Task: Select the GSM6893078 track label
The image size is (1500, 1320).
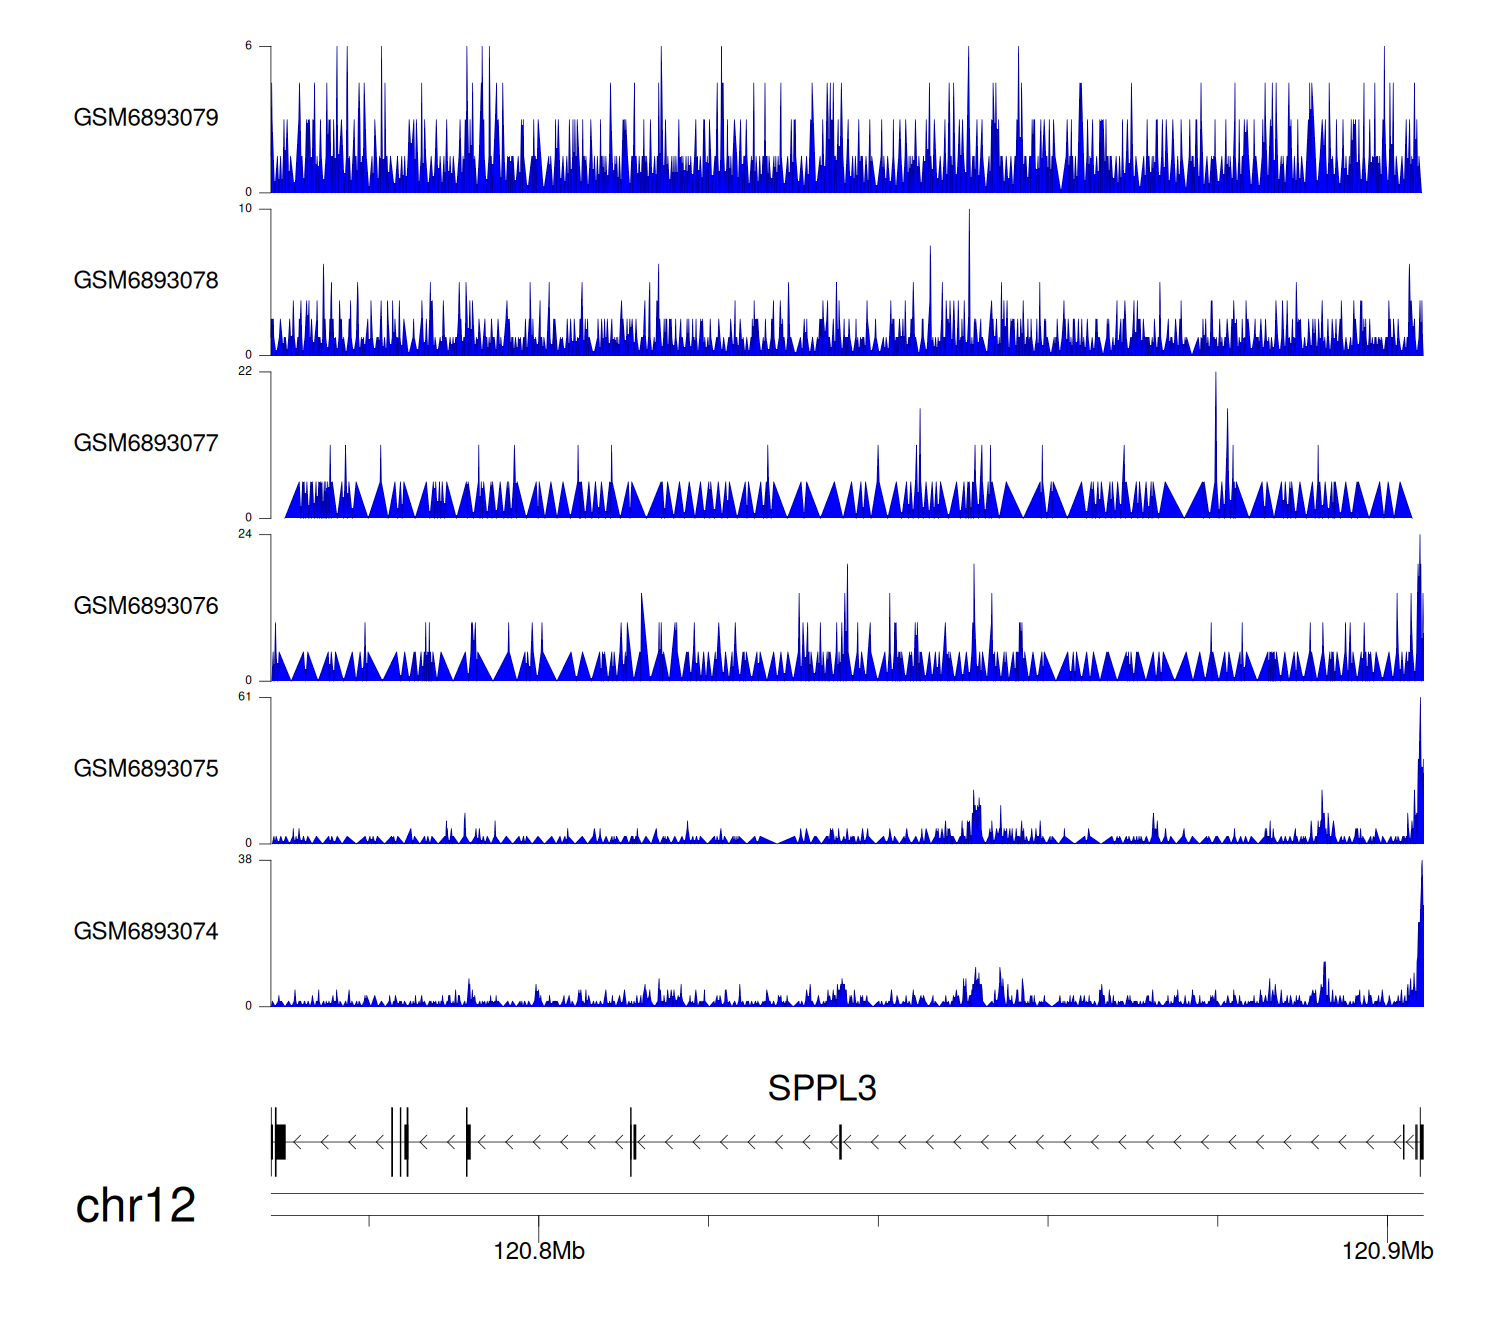Action: pos(146,281)
